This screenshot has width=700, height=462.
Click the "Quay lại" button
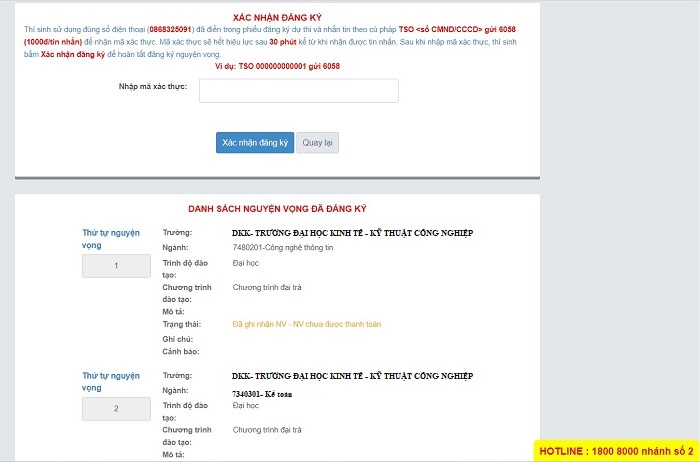tap(319, 143)
